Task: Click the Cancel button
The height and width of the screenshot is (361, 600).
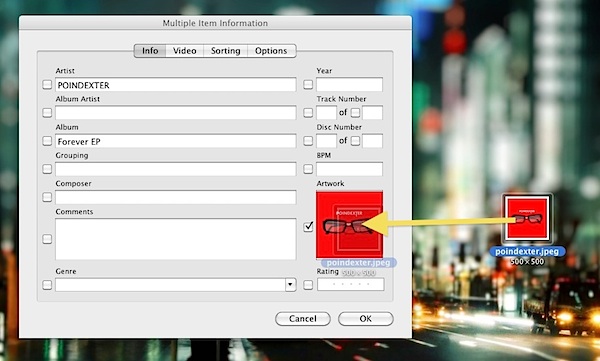Action: pyautogui.click(x=303, y=319)
